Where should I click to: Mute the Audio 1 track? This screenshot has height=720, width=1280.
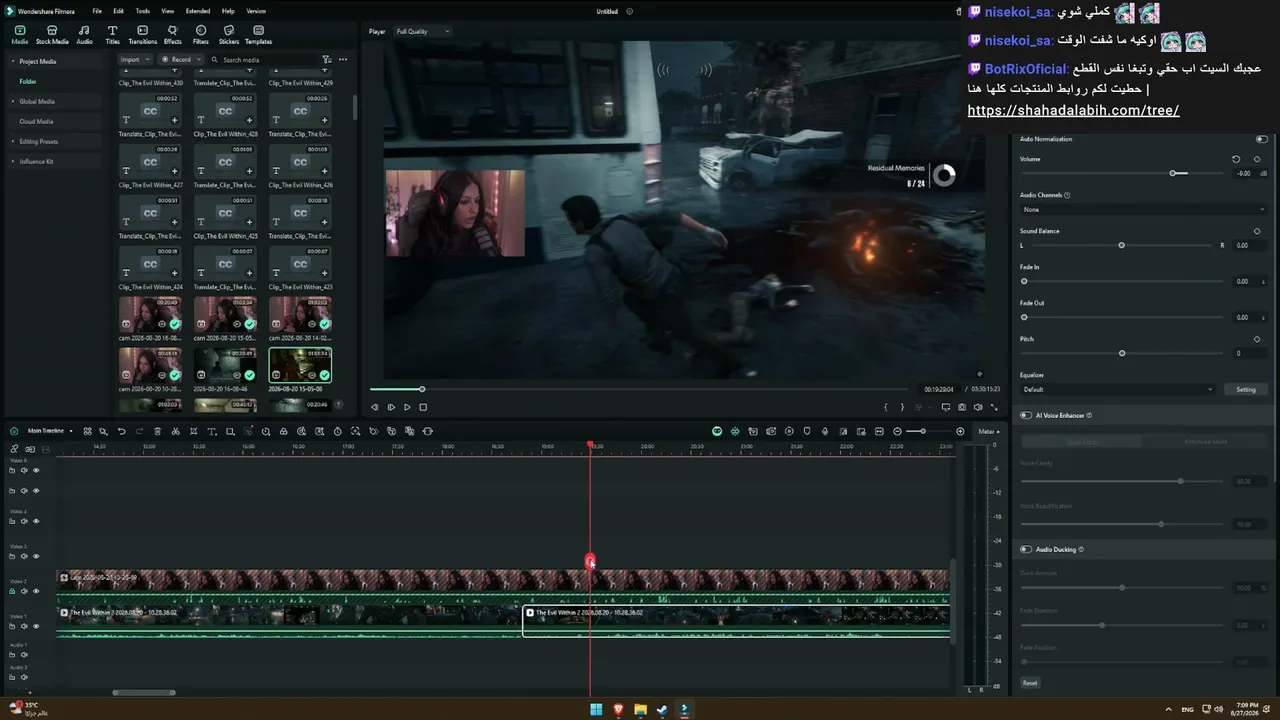tap(24, 655)
